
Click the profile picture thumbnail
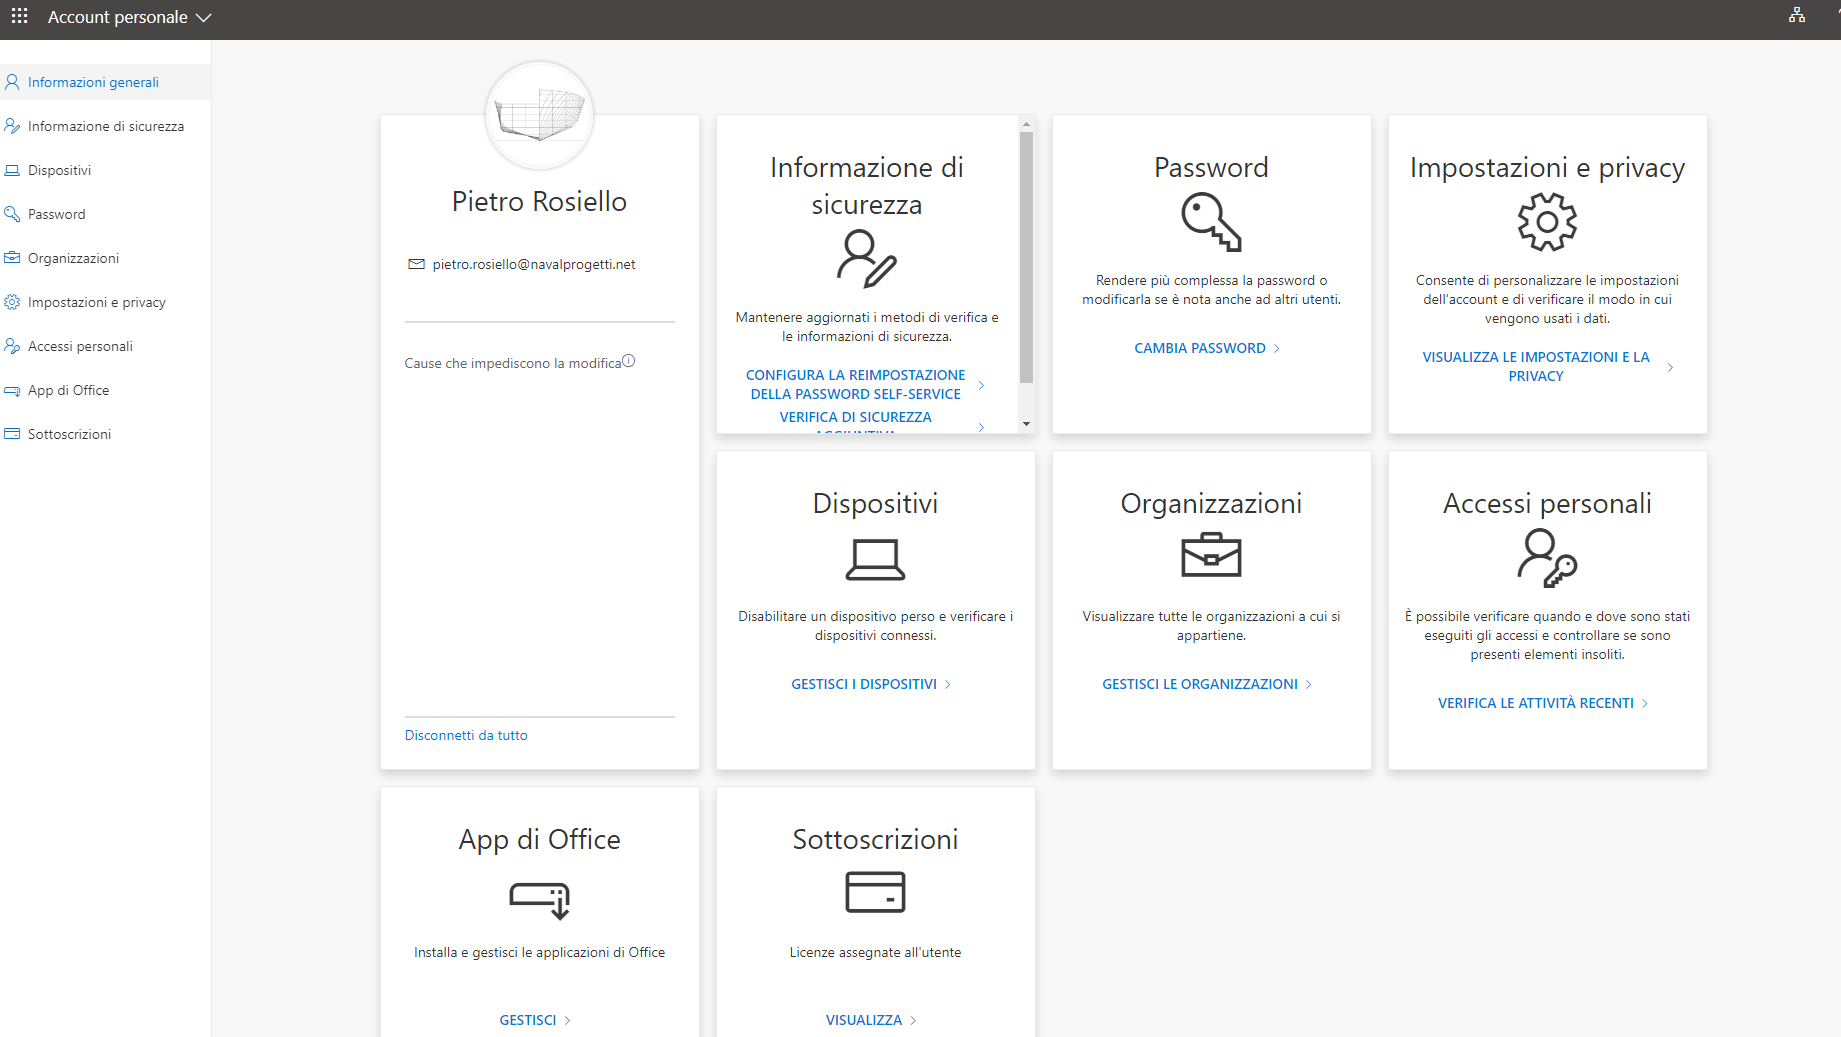coord(540,115)
